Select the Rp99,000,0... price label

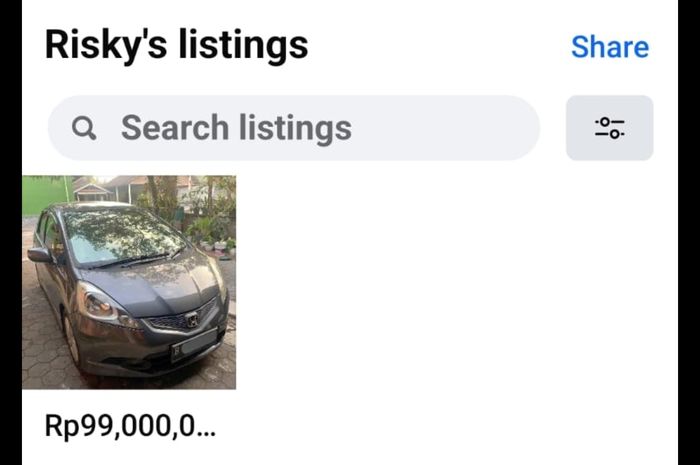130,425
